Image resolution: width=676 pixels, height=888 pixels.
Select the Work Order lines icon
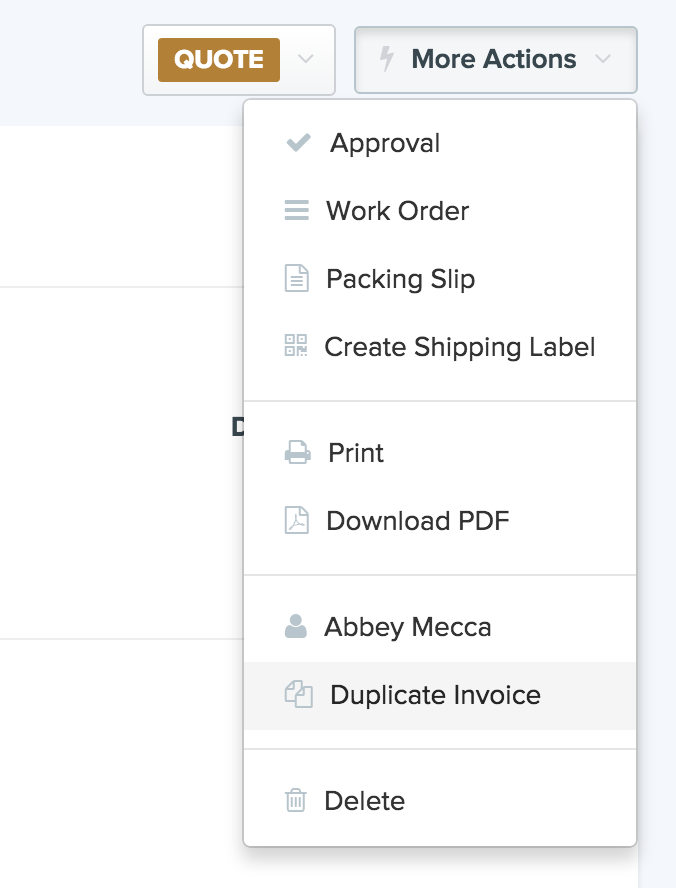297,210
